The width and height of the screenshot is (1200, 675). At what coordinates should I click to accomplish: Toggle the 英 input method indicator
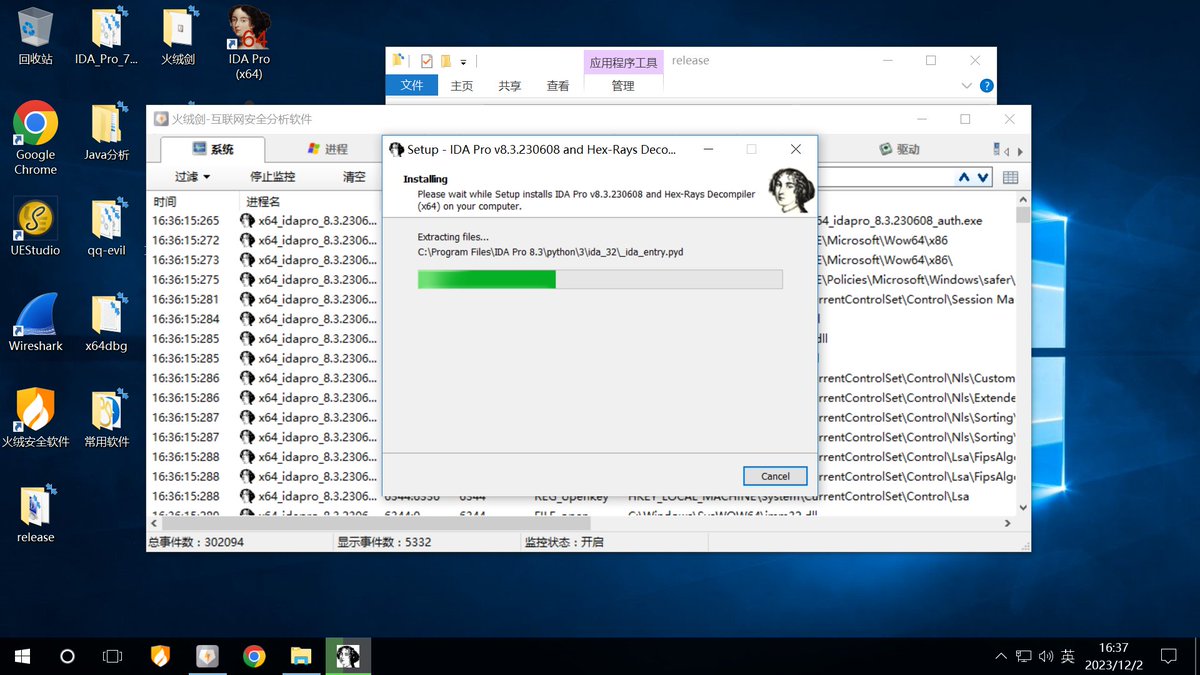coord(1068,657)
